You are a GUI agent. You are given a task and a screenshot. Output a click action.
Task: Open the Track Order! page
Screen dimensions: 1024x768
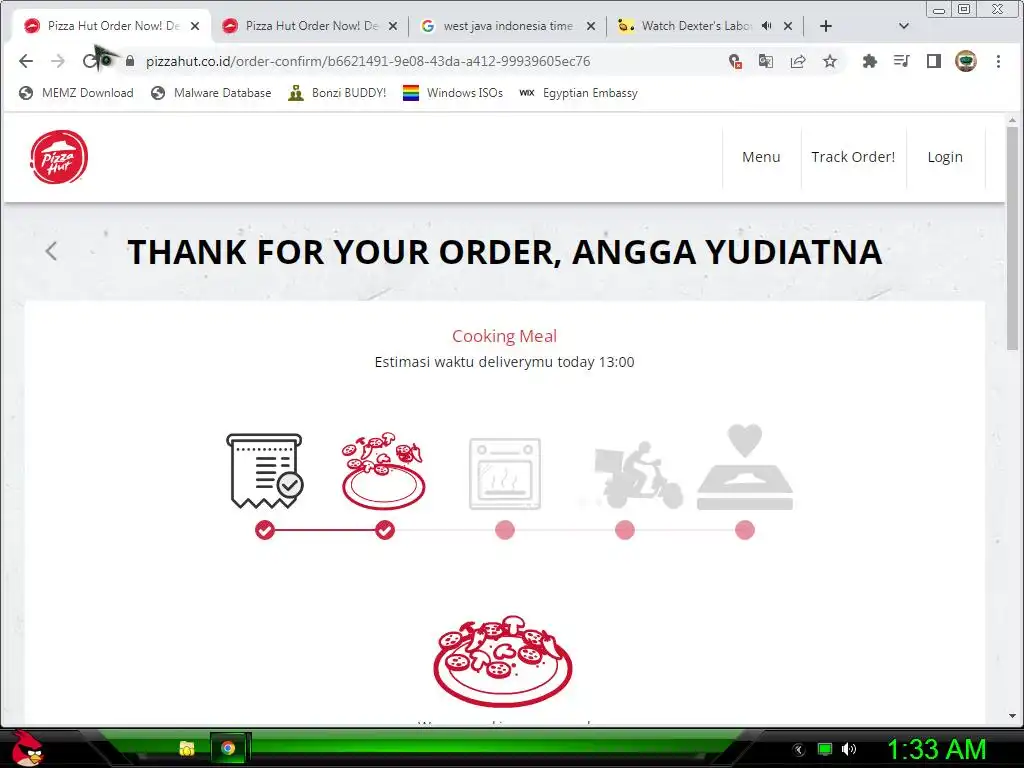coord(853,157)
